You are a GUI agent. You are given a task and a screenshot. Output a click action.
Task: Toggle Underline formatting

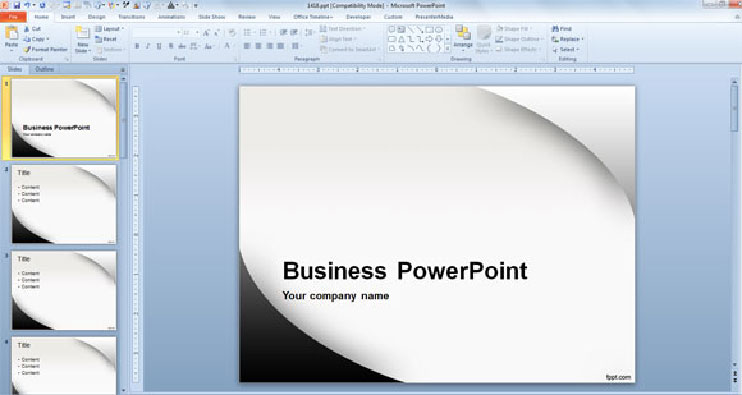tap(159, 46)
